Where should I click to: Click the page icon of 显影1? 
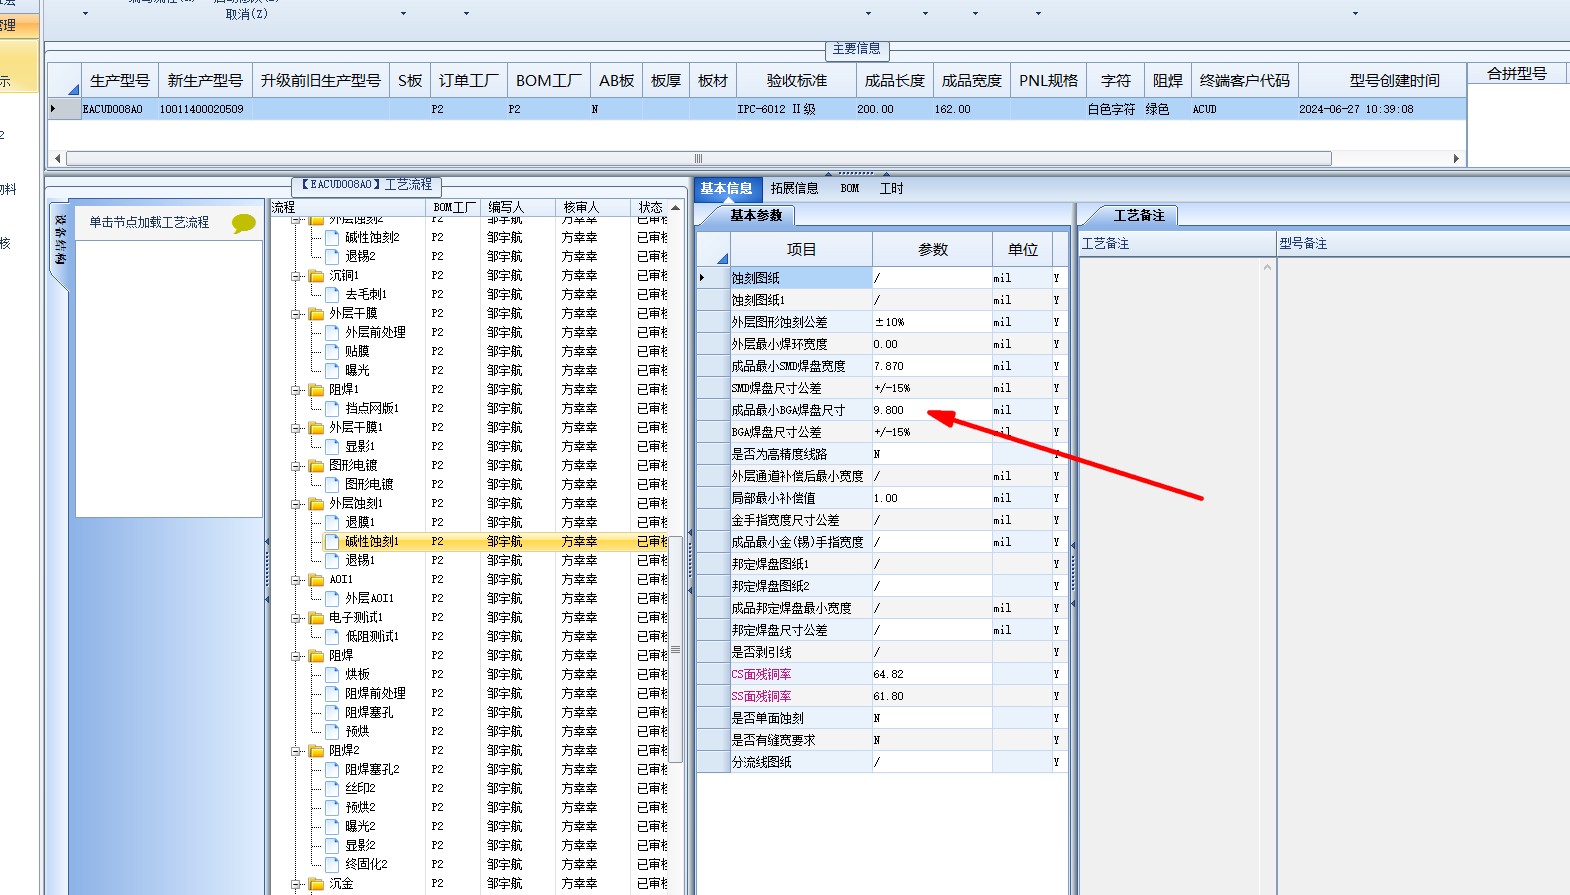[x=333, y=447]
